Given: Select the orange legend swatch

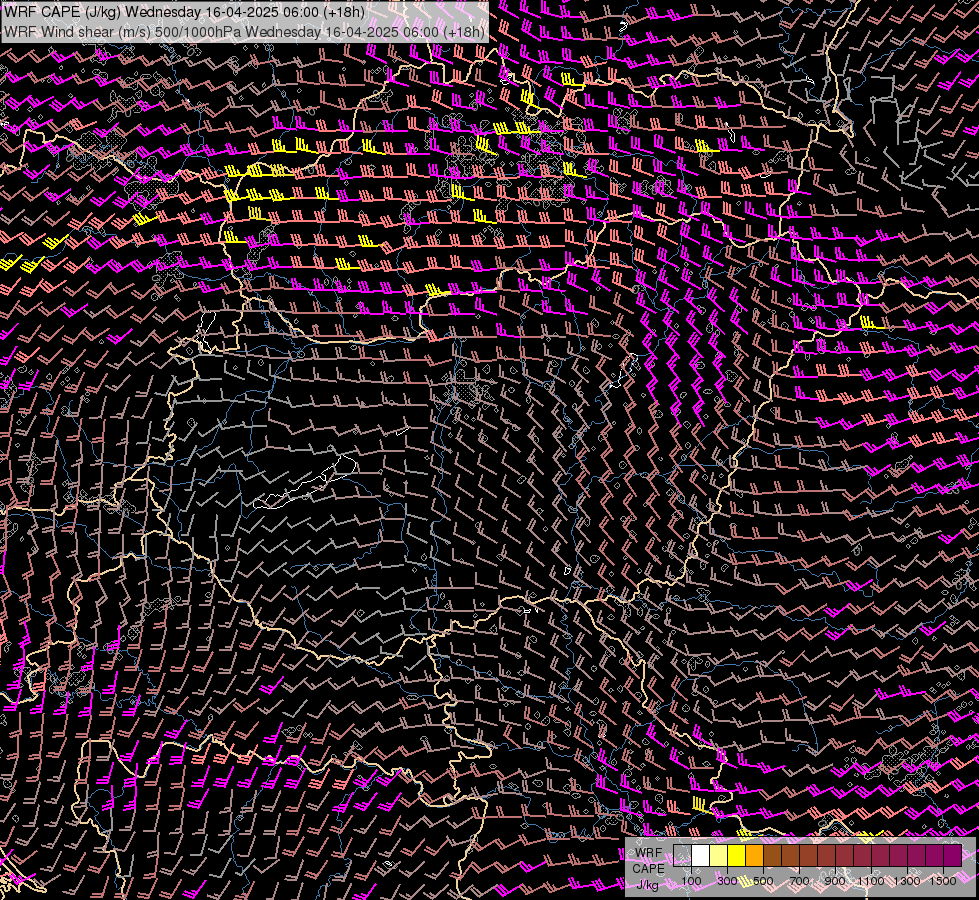Looking at the screenshot, I should [x=755, y=855].
